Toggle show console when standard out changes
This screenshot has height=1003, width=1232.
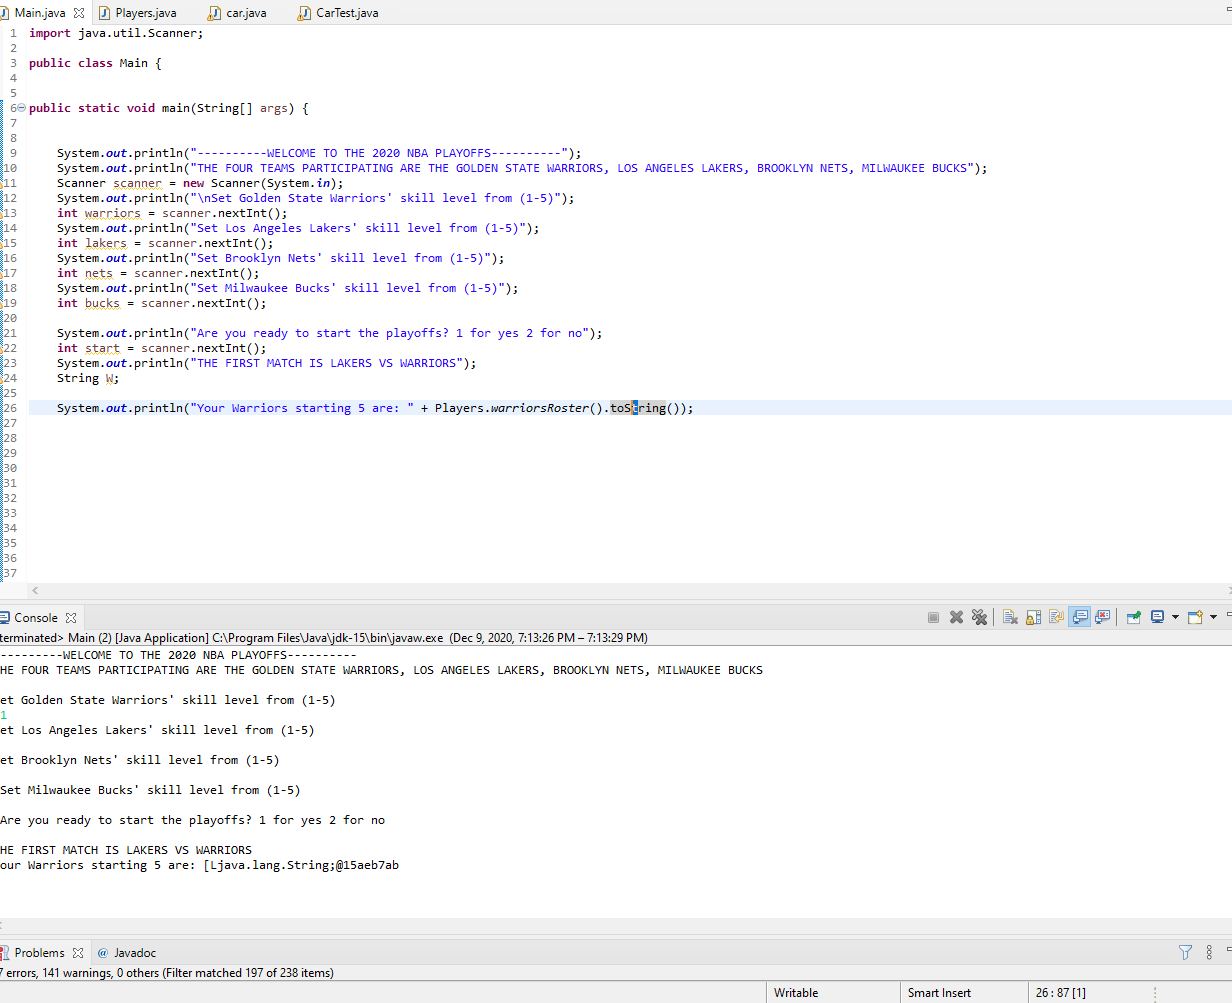pos(1079,617)
